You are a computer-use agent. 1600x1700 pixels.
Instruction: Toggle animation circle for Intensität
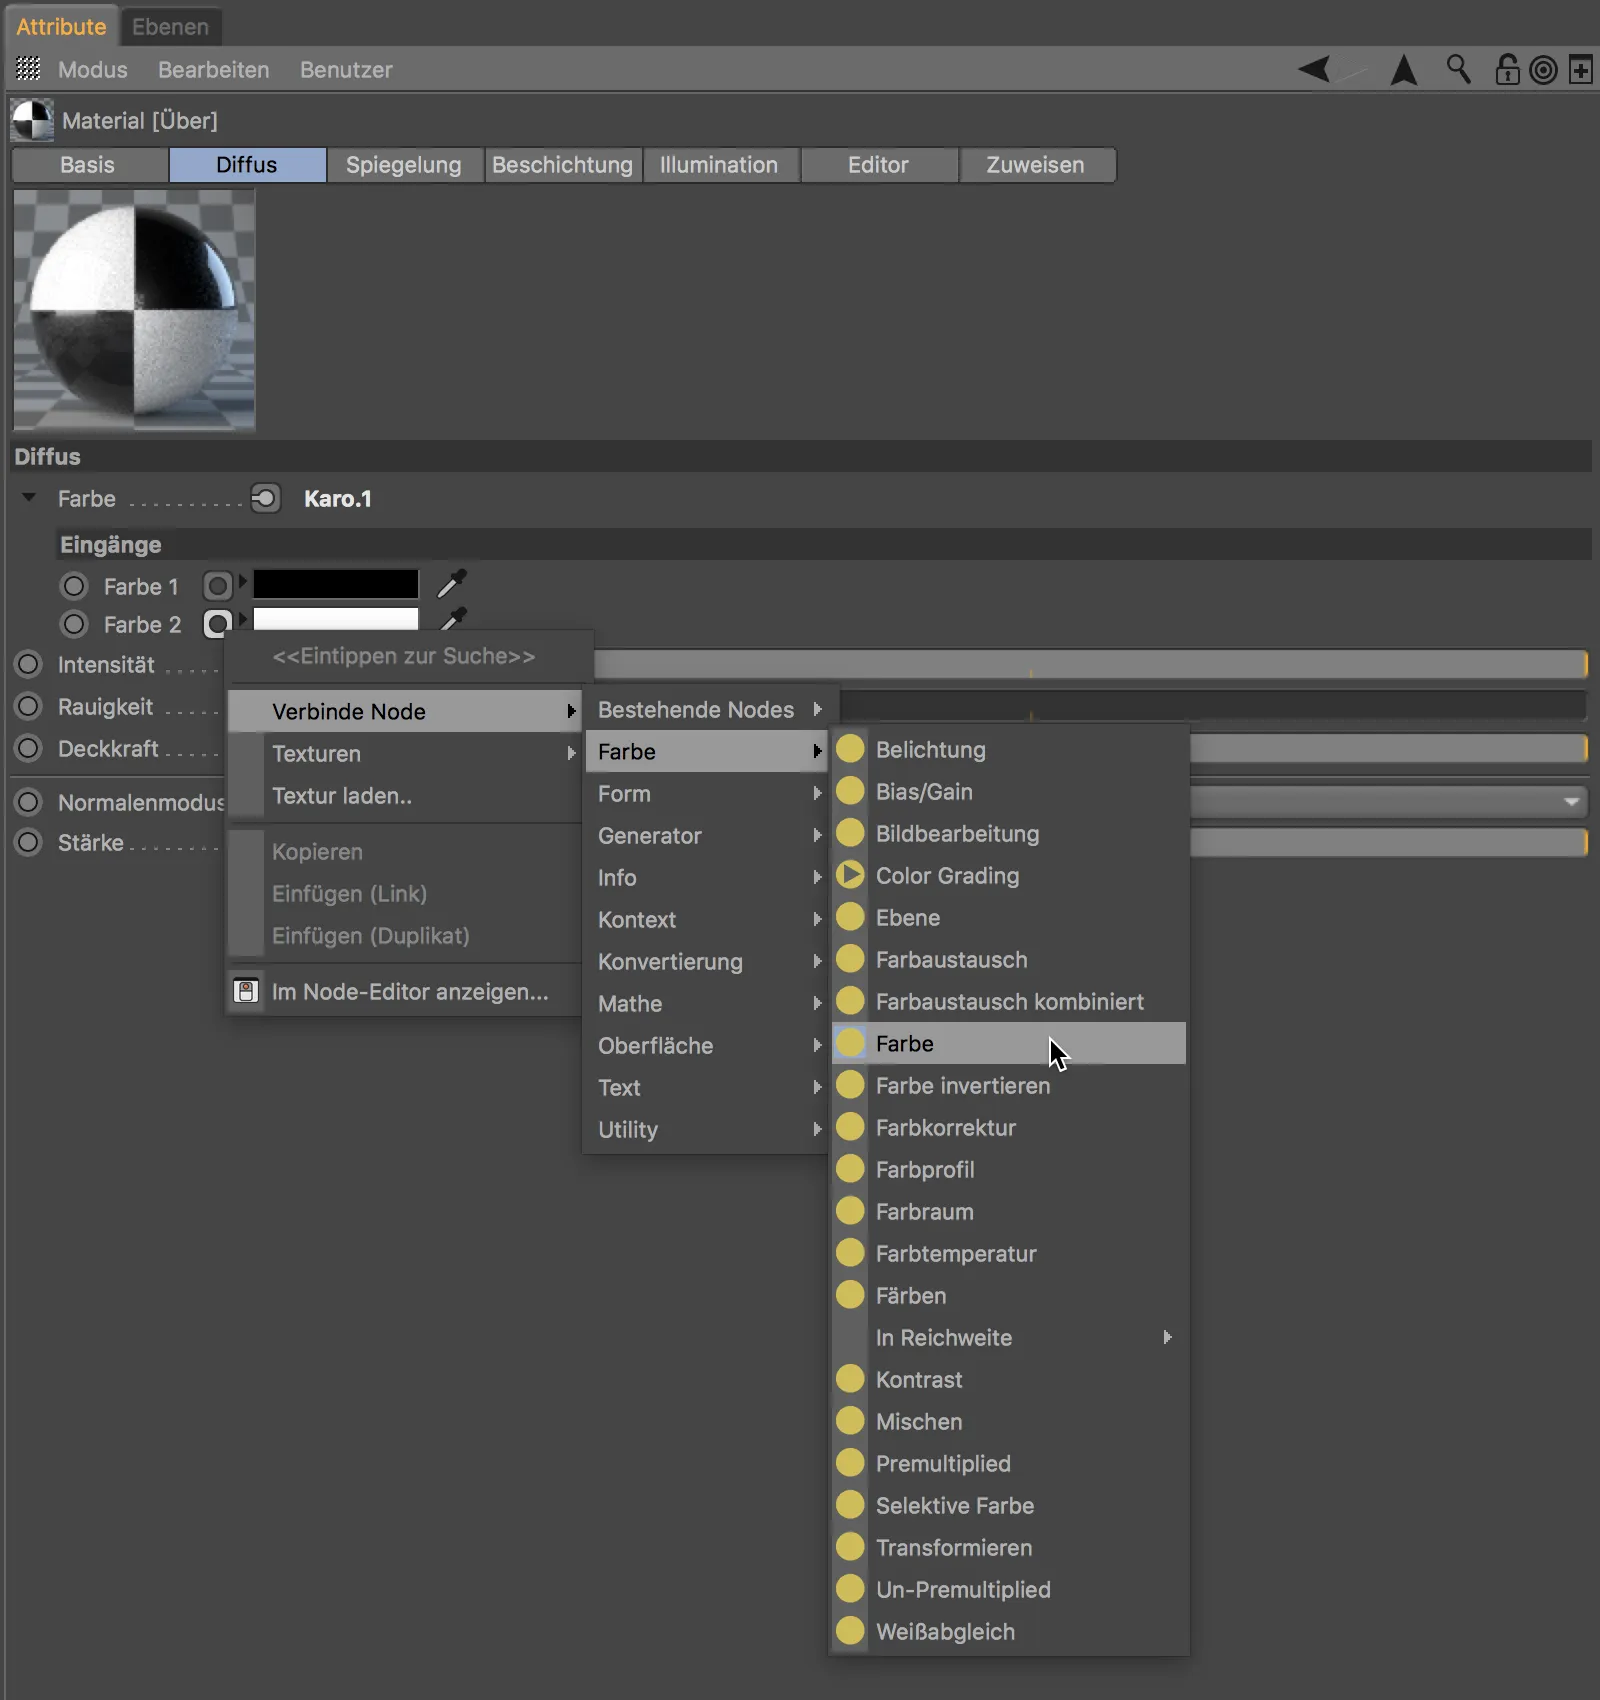[x=29, y=664]
